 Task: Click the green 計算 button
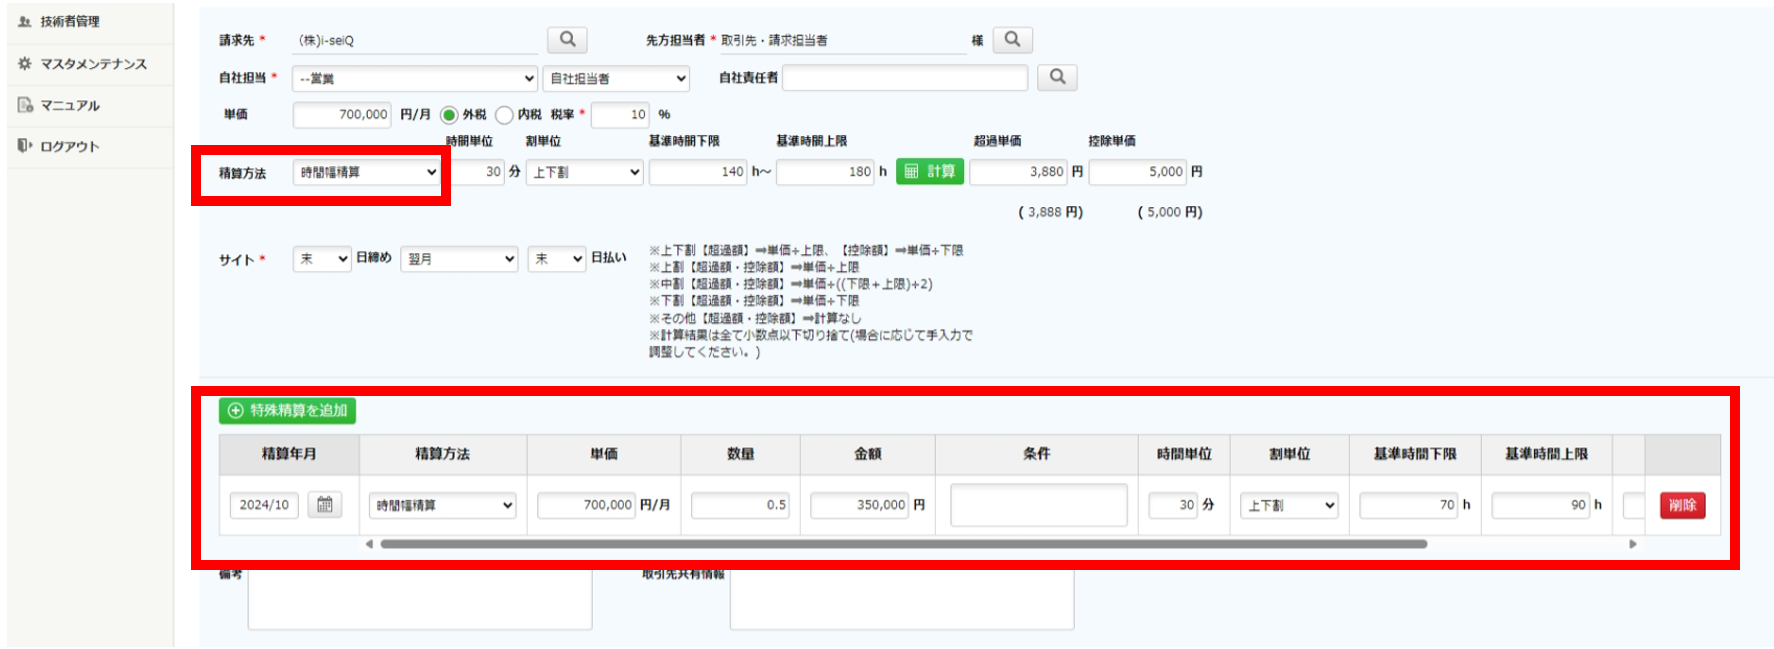click(930, 172)
